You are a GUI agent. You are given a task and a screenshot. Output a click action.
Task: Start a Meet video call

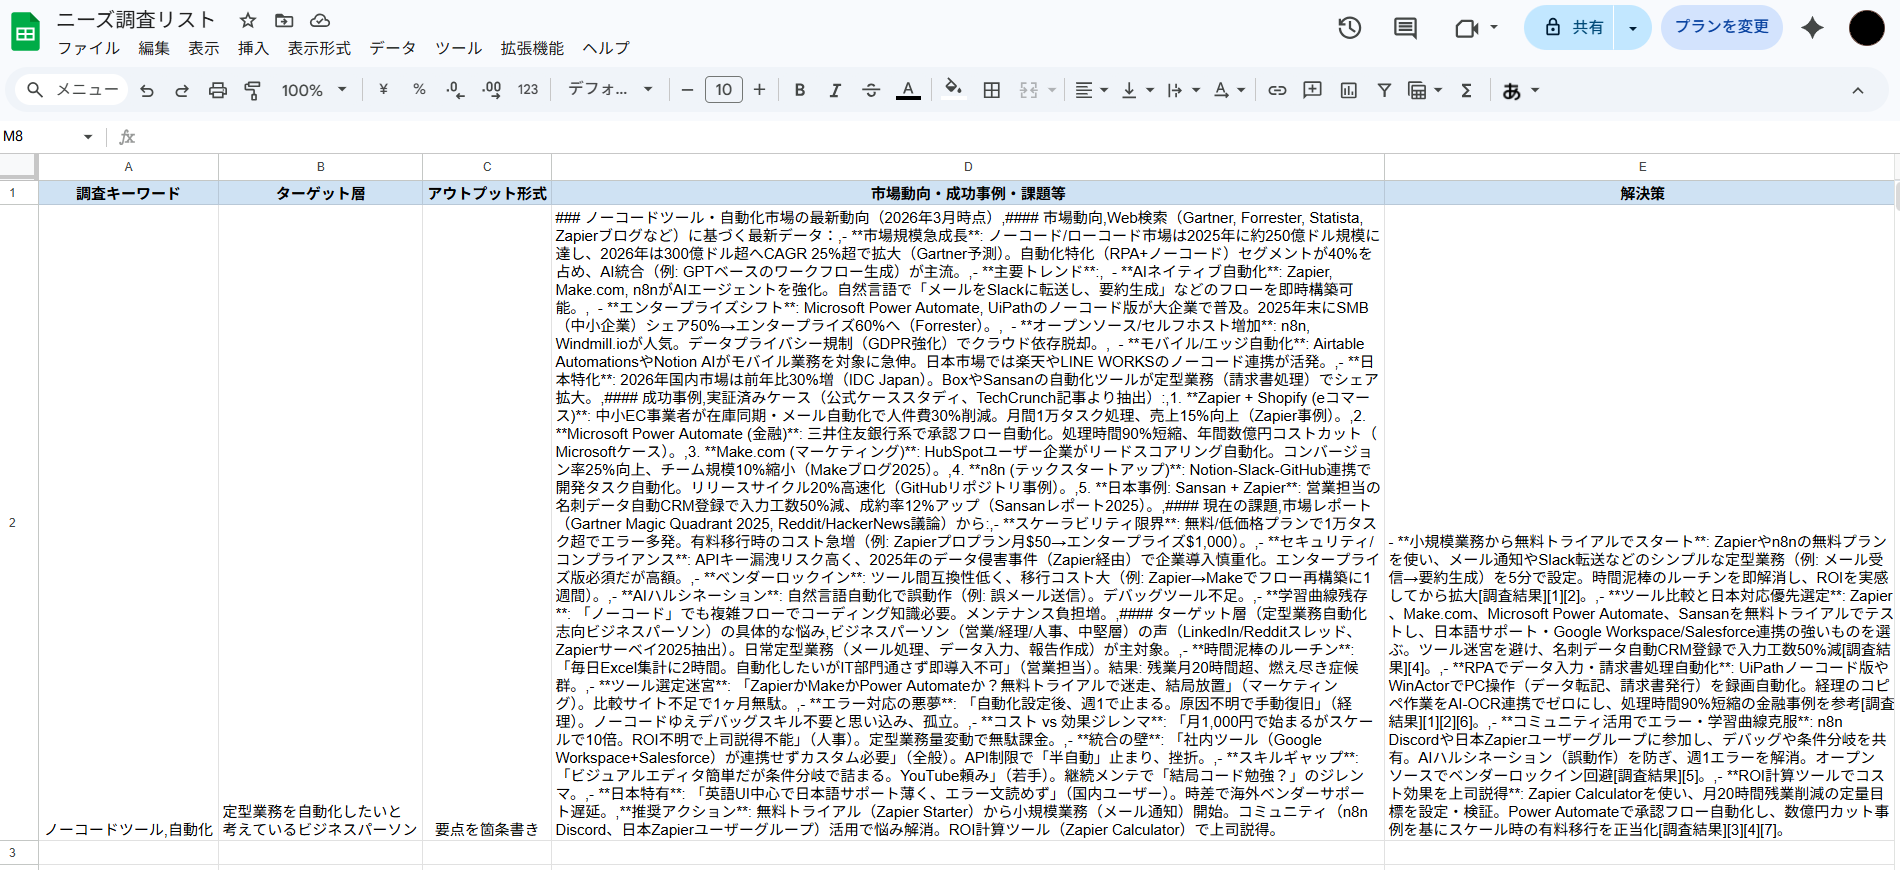click(x=1466, y=28)
